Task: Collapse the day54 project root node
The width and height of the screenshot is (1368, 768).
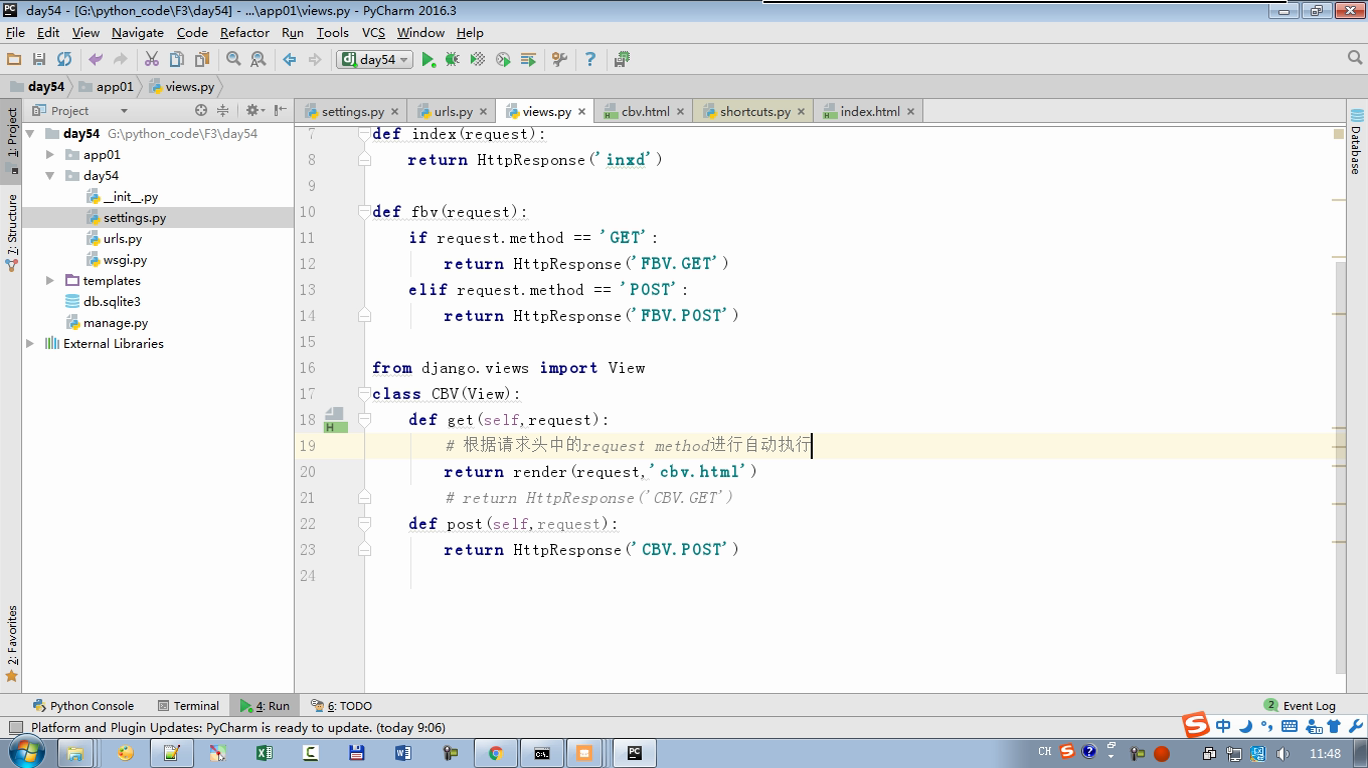Action: [x=30, y=134]
